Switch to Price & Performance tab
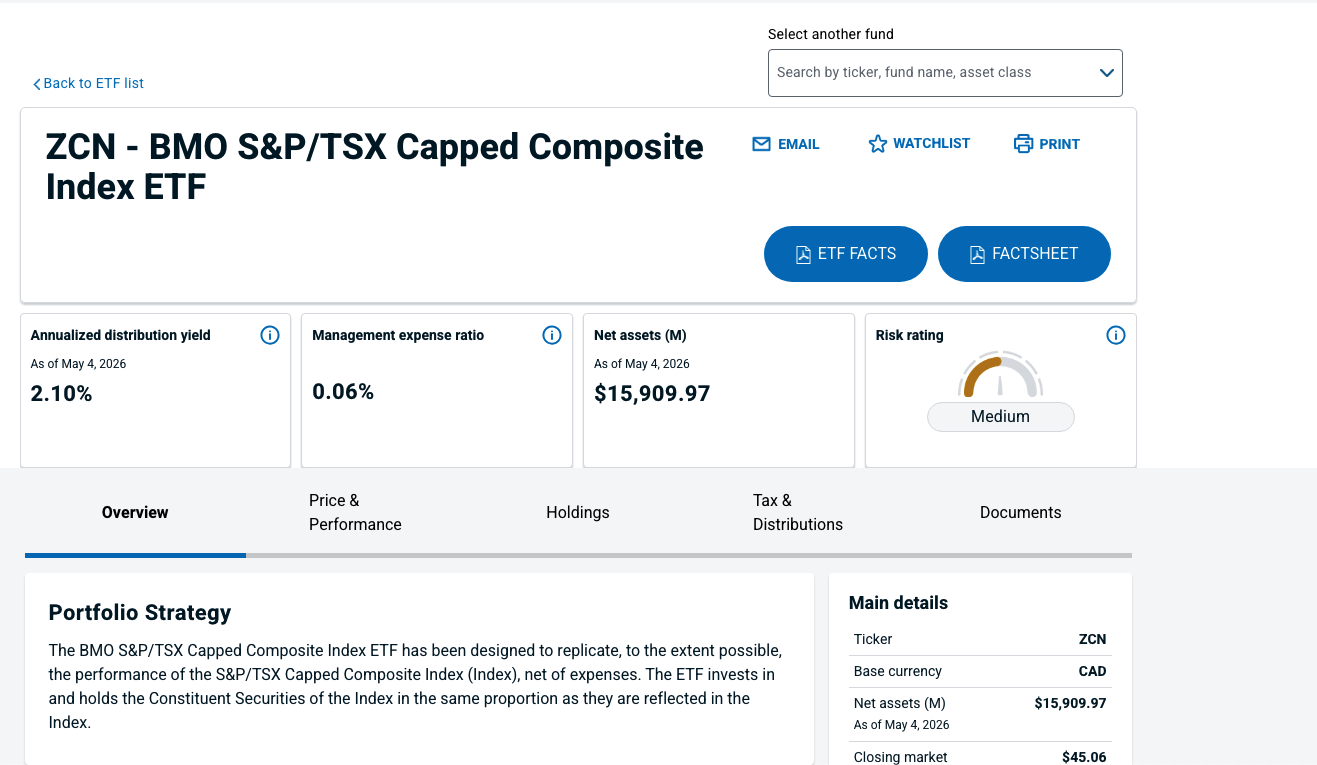This screenshot has height=765, width=1317. (x=355, y=512)
